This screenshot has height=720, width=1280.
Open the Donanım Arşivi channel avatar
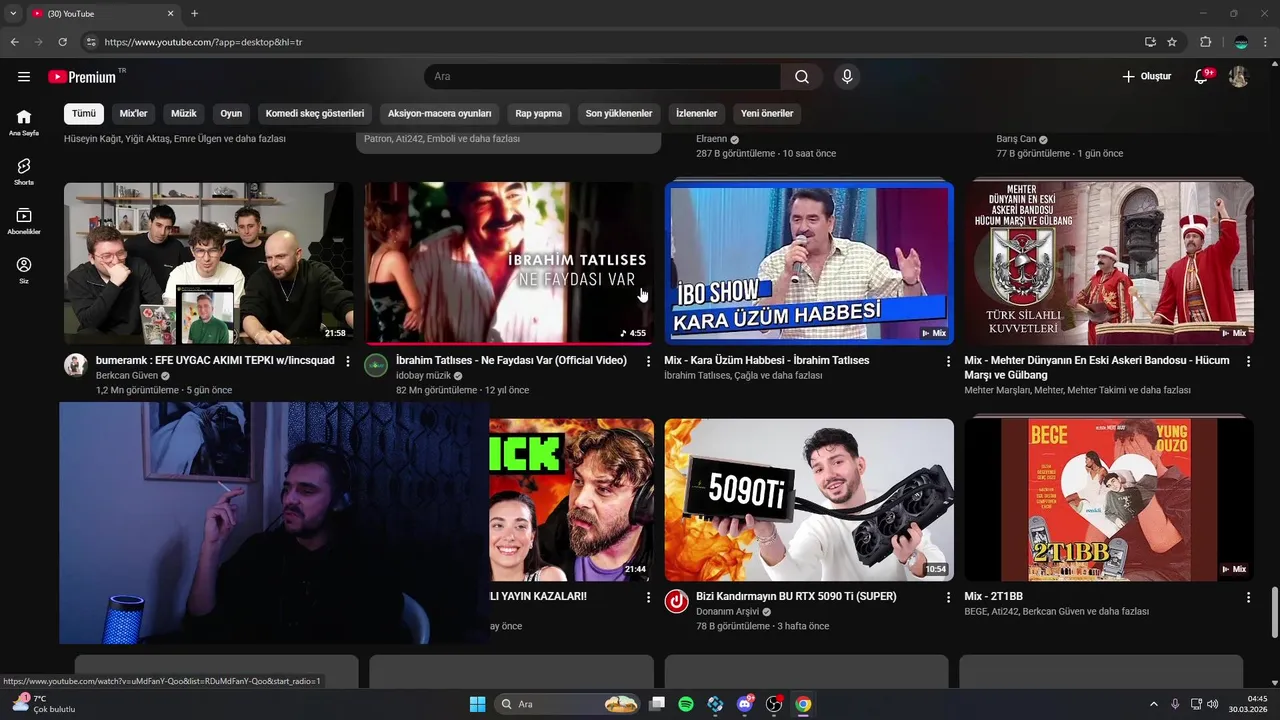pyautogui.click(x=676, y=601)
